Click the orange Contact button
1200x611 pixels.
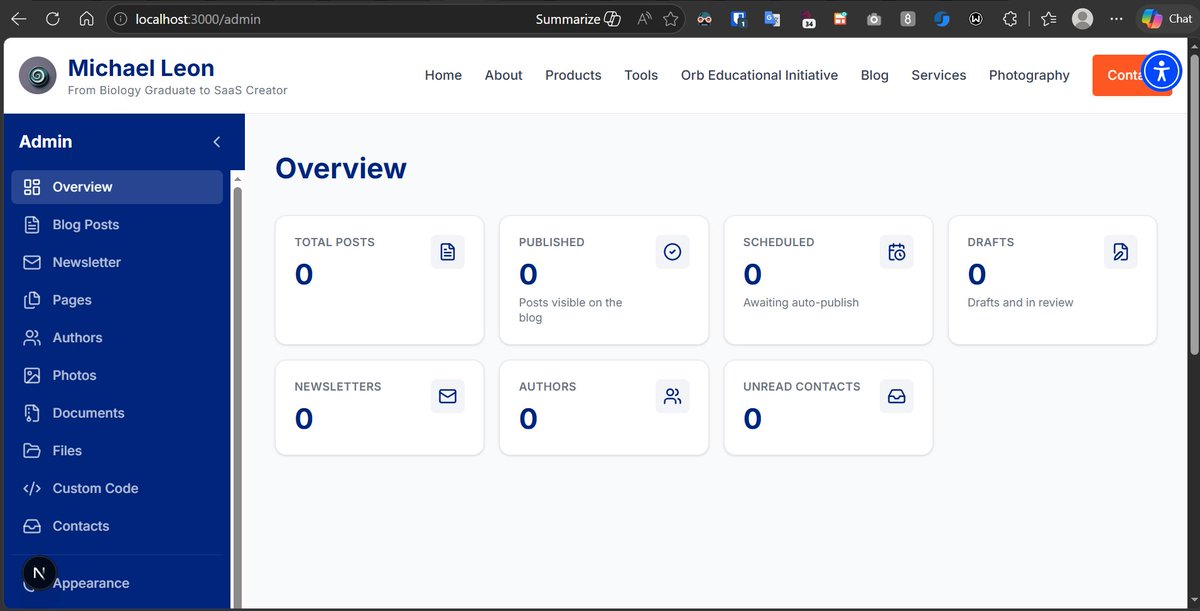[1132, 75]
